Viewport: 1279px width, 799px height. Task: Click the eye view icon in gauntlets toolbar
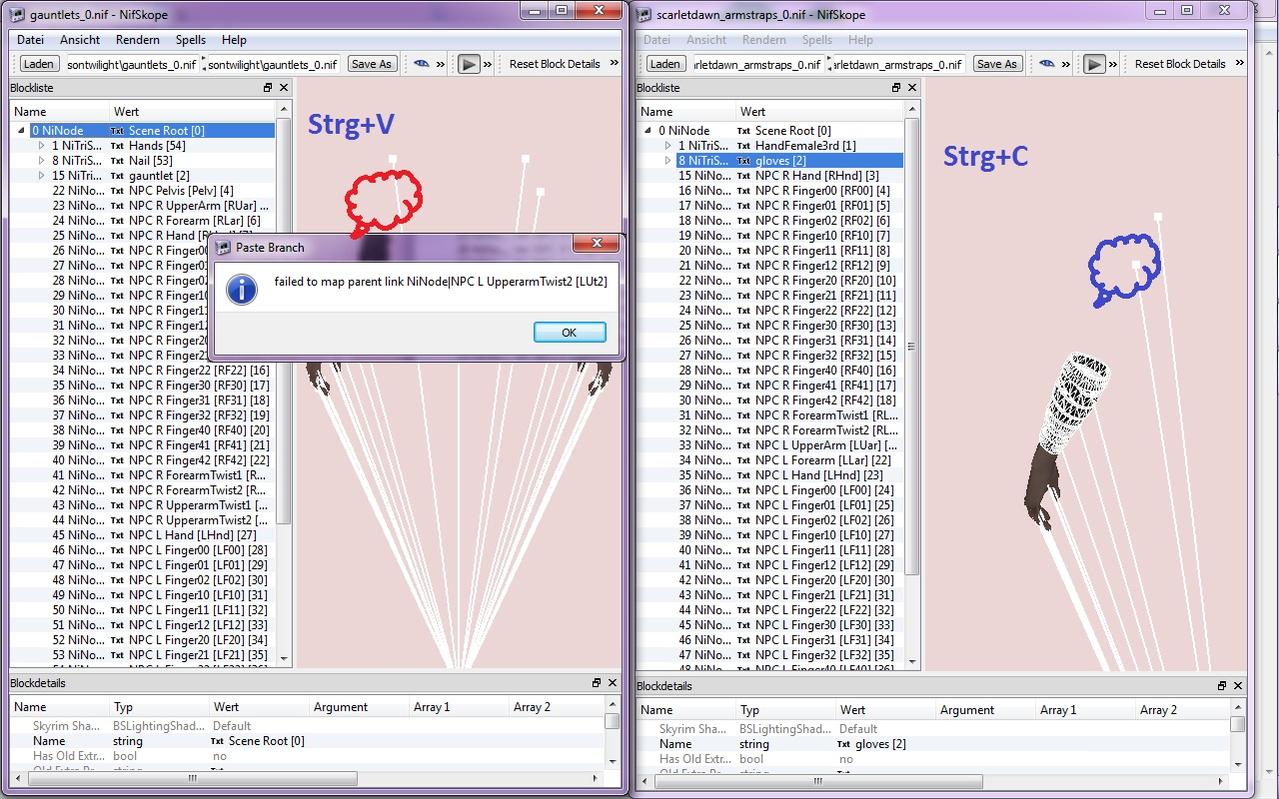click(x=421, y=64)
